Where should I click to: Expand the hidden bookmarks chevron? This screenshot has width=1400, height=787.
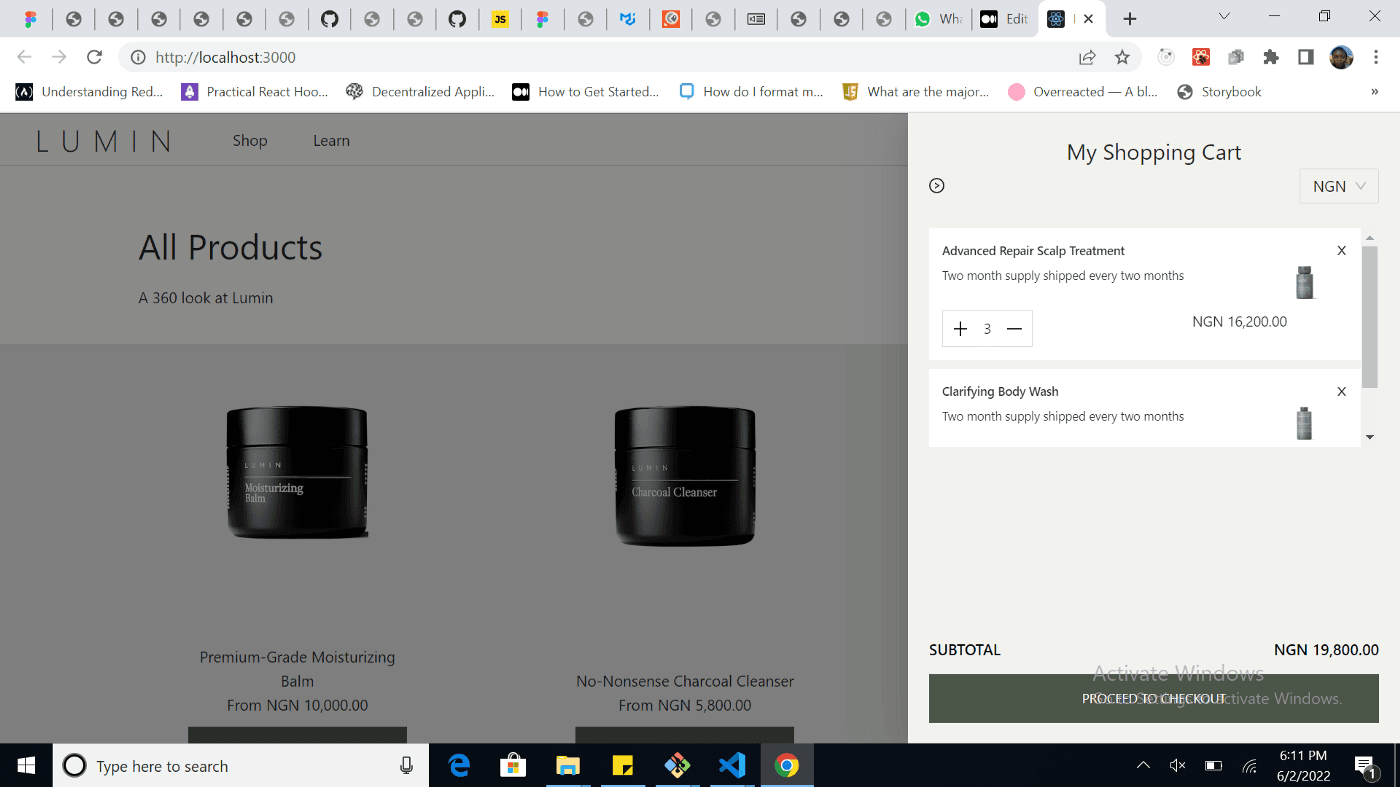(1374, 92)
